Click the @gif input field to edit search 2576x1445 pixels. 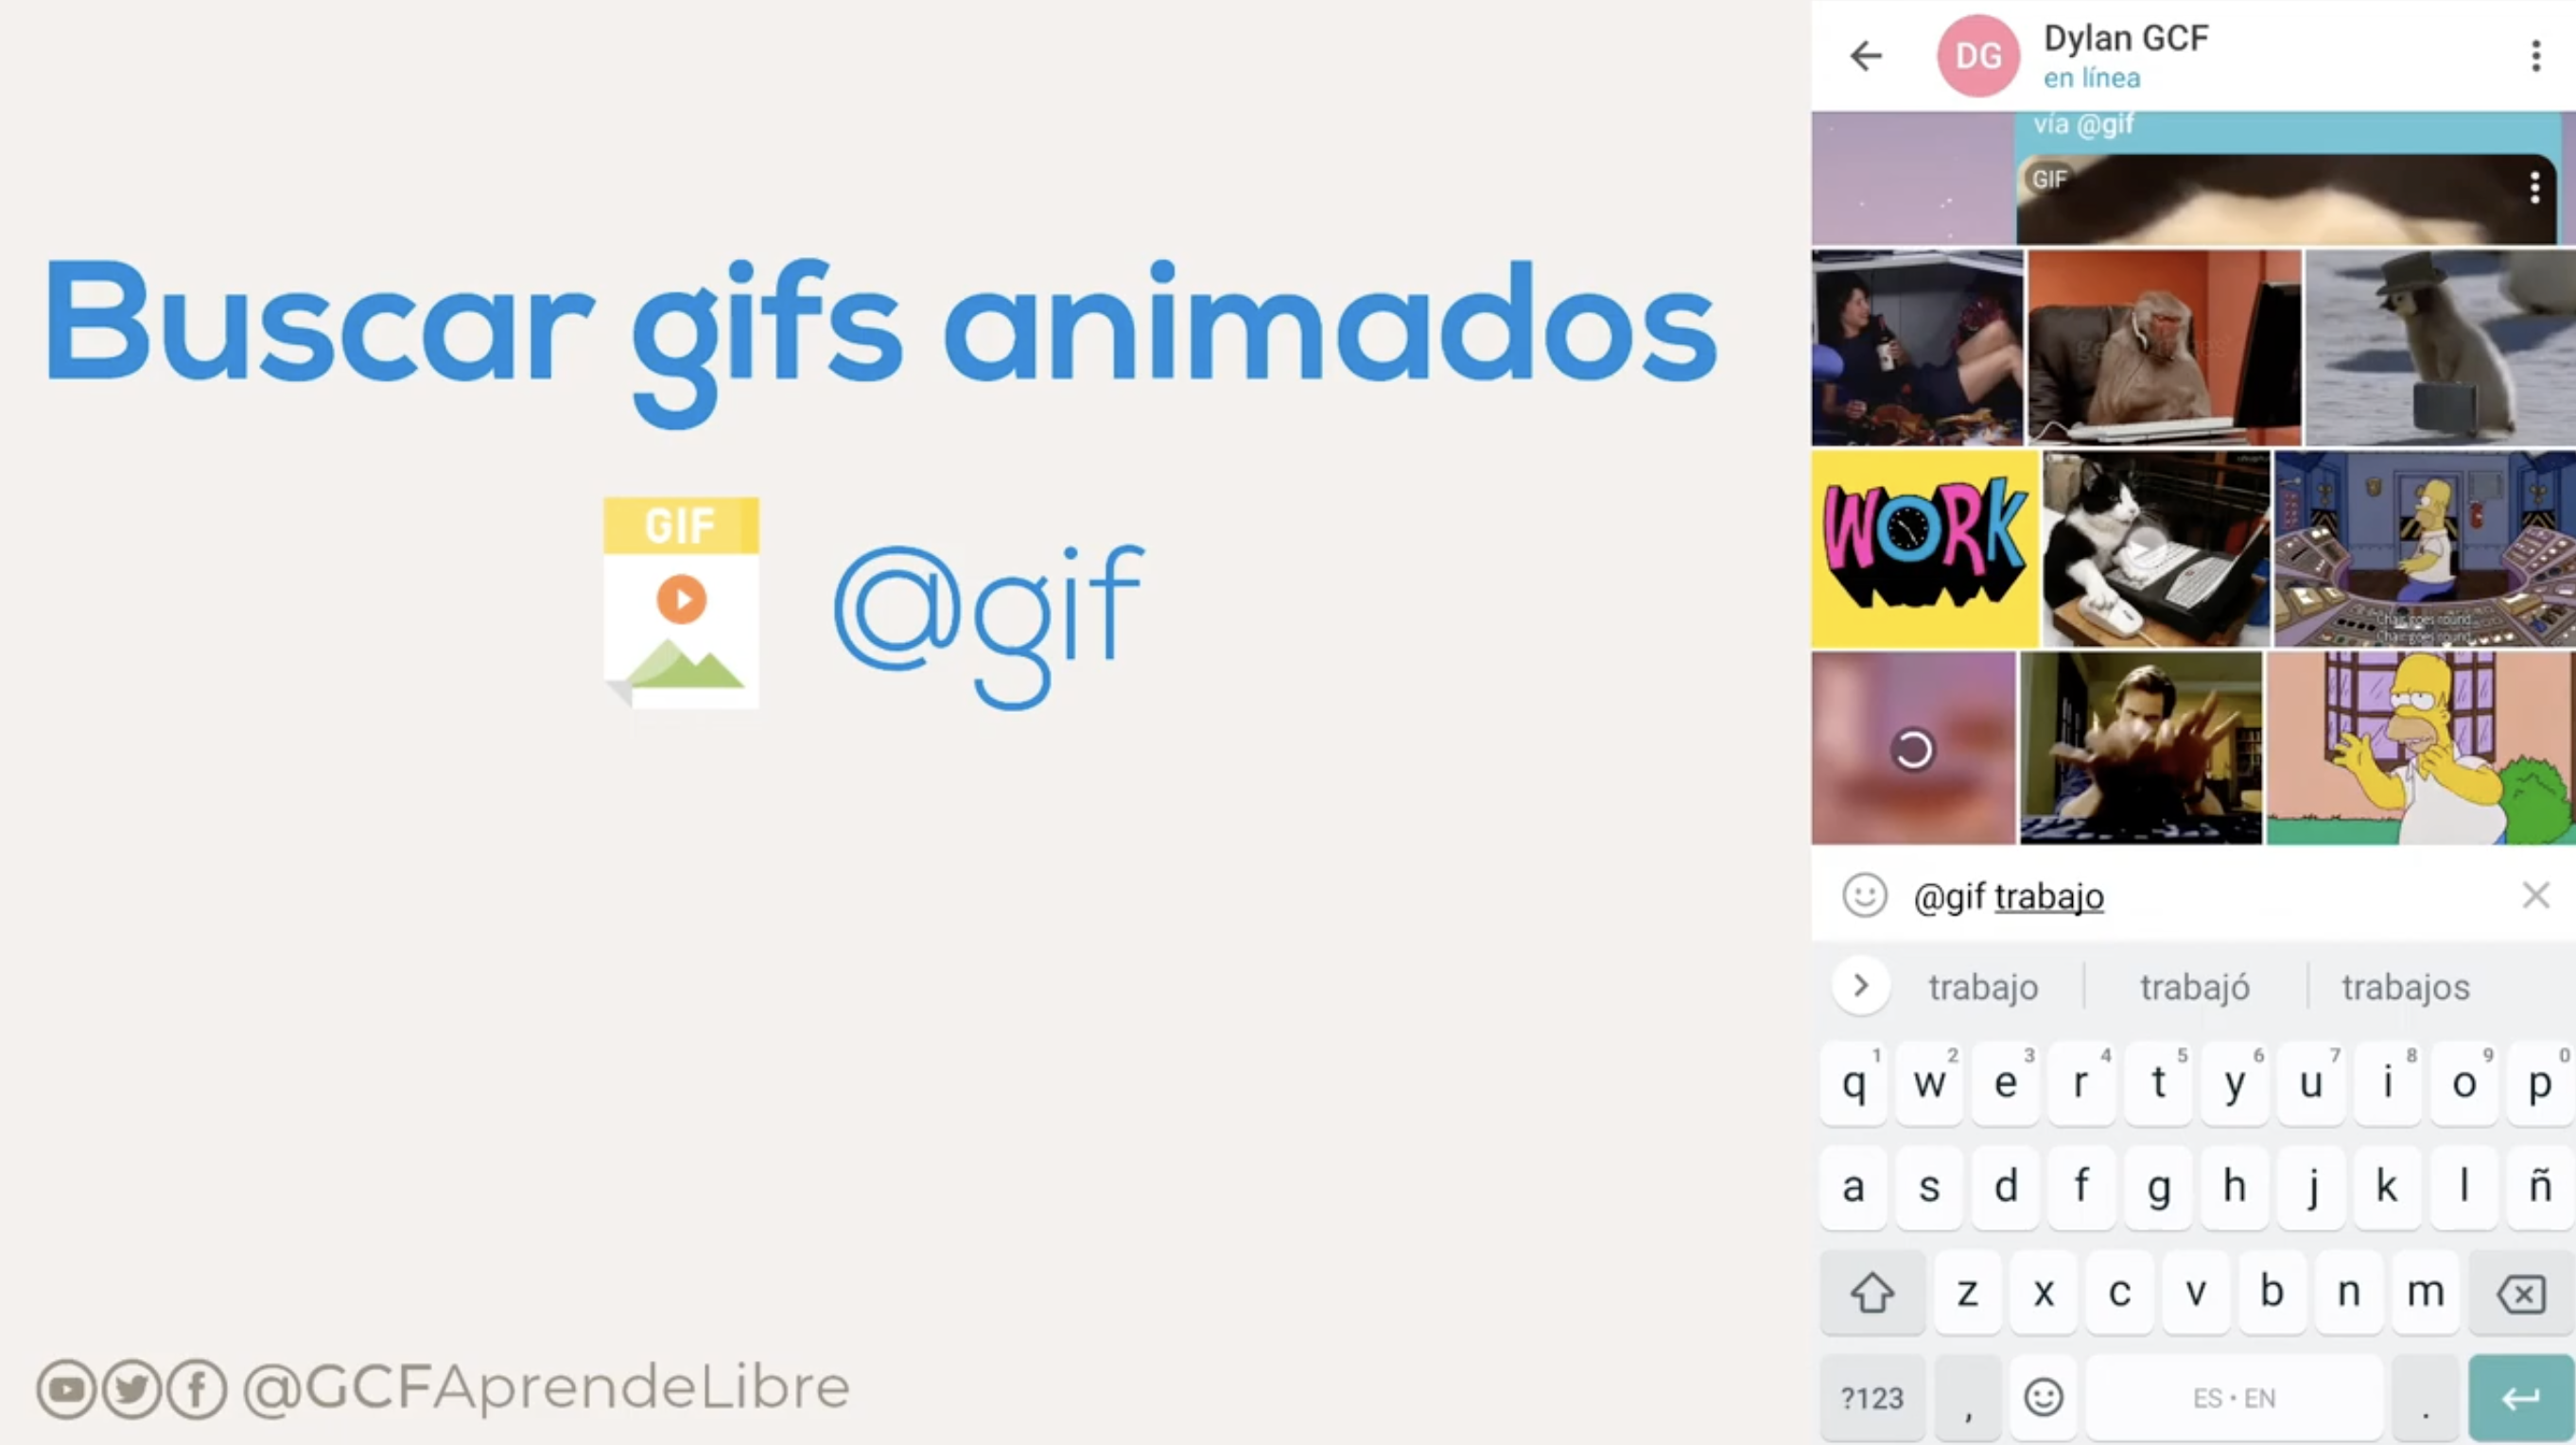[2194, 895]
